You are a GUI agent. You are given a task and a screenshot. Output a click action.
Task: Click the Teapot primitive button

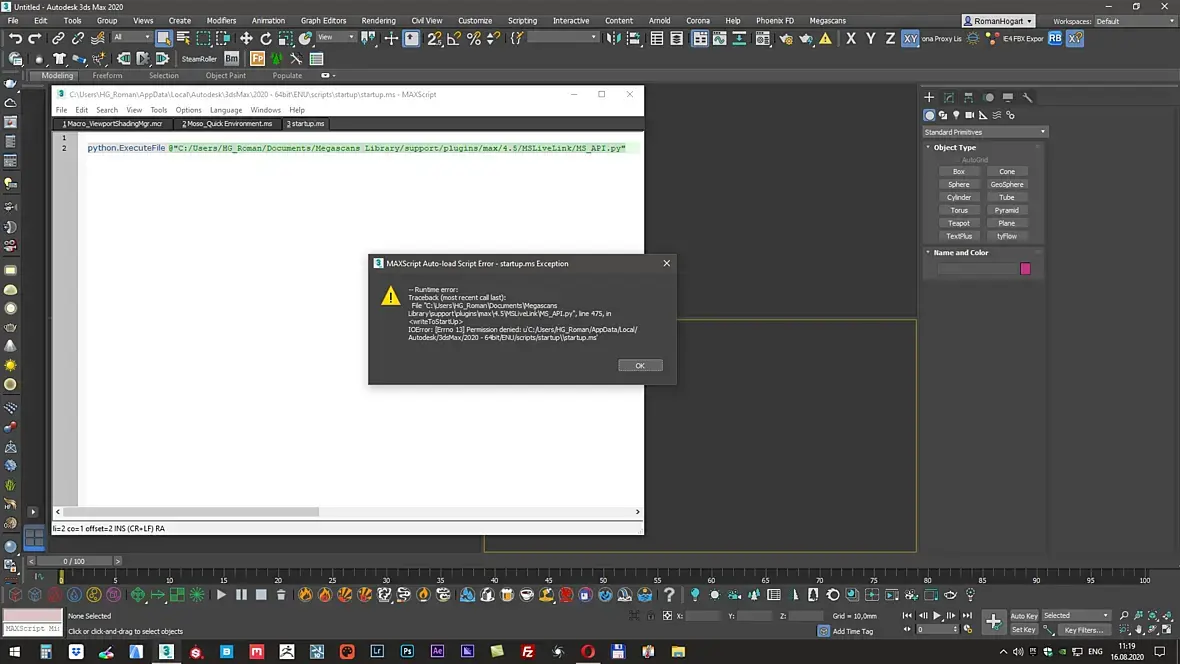958,223
